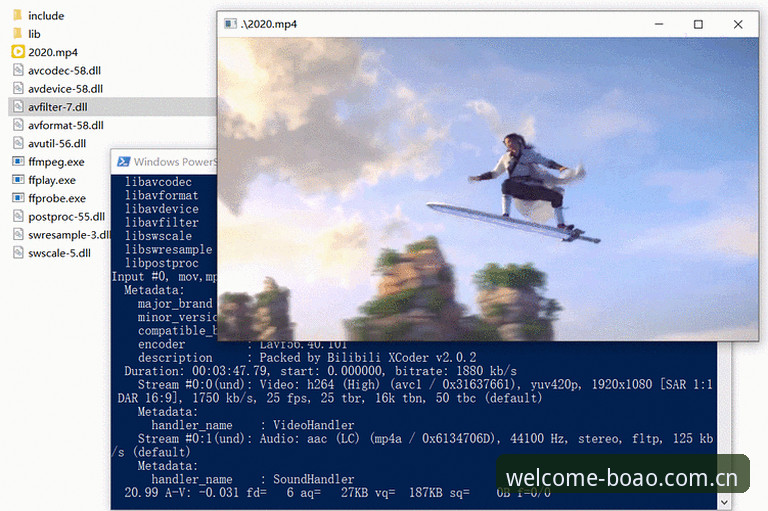Select the avdevice-58.dll file name
The height and width of the screenshot is (511, 768).
coord(66,89)
